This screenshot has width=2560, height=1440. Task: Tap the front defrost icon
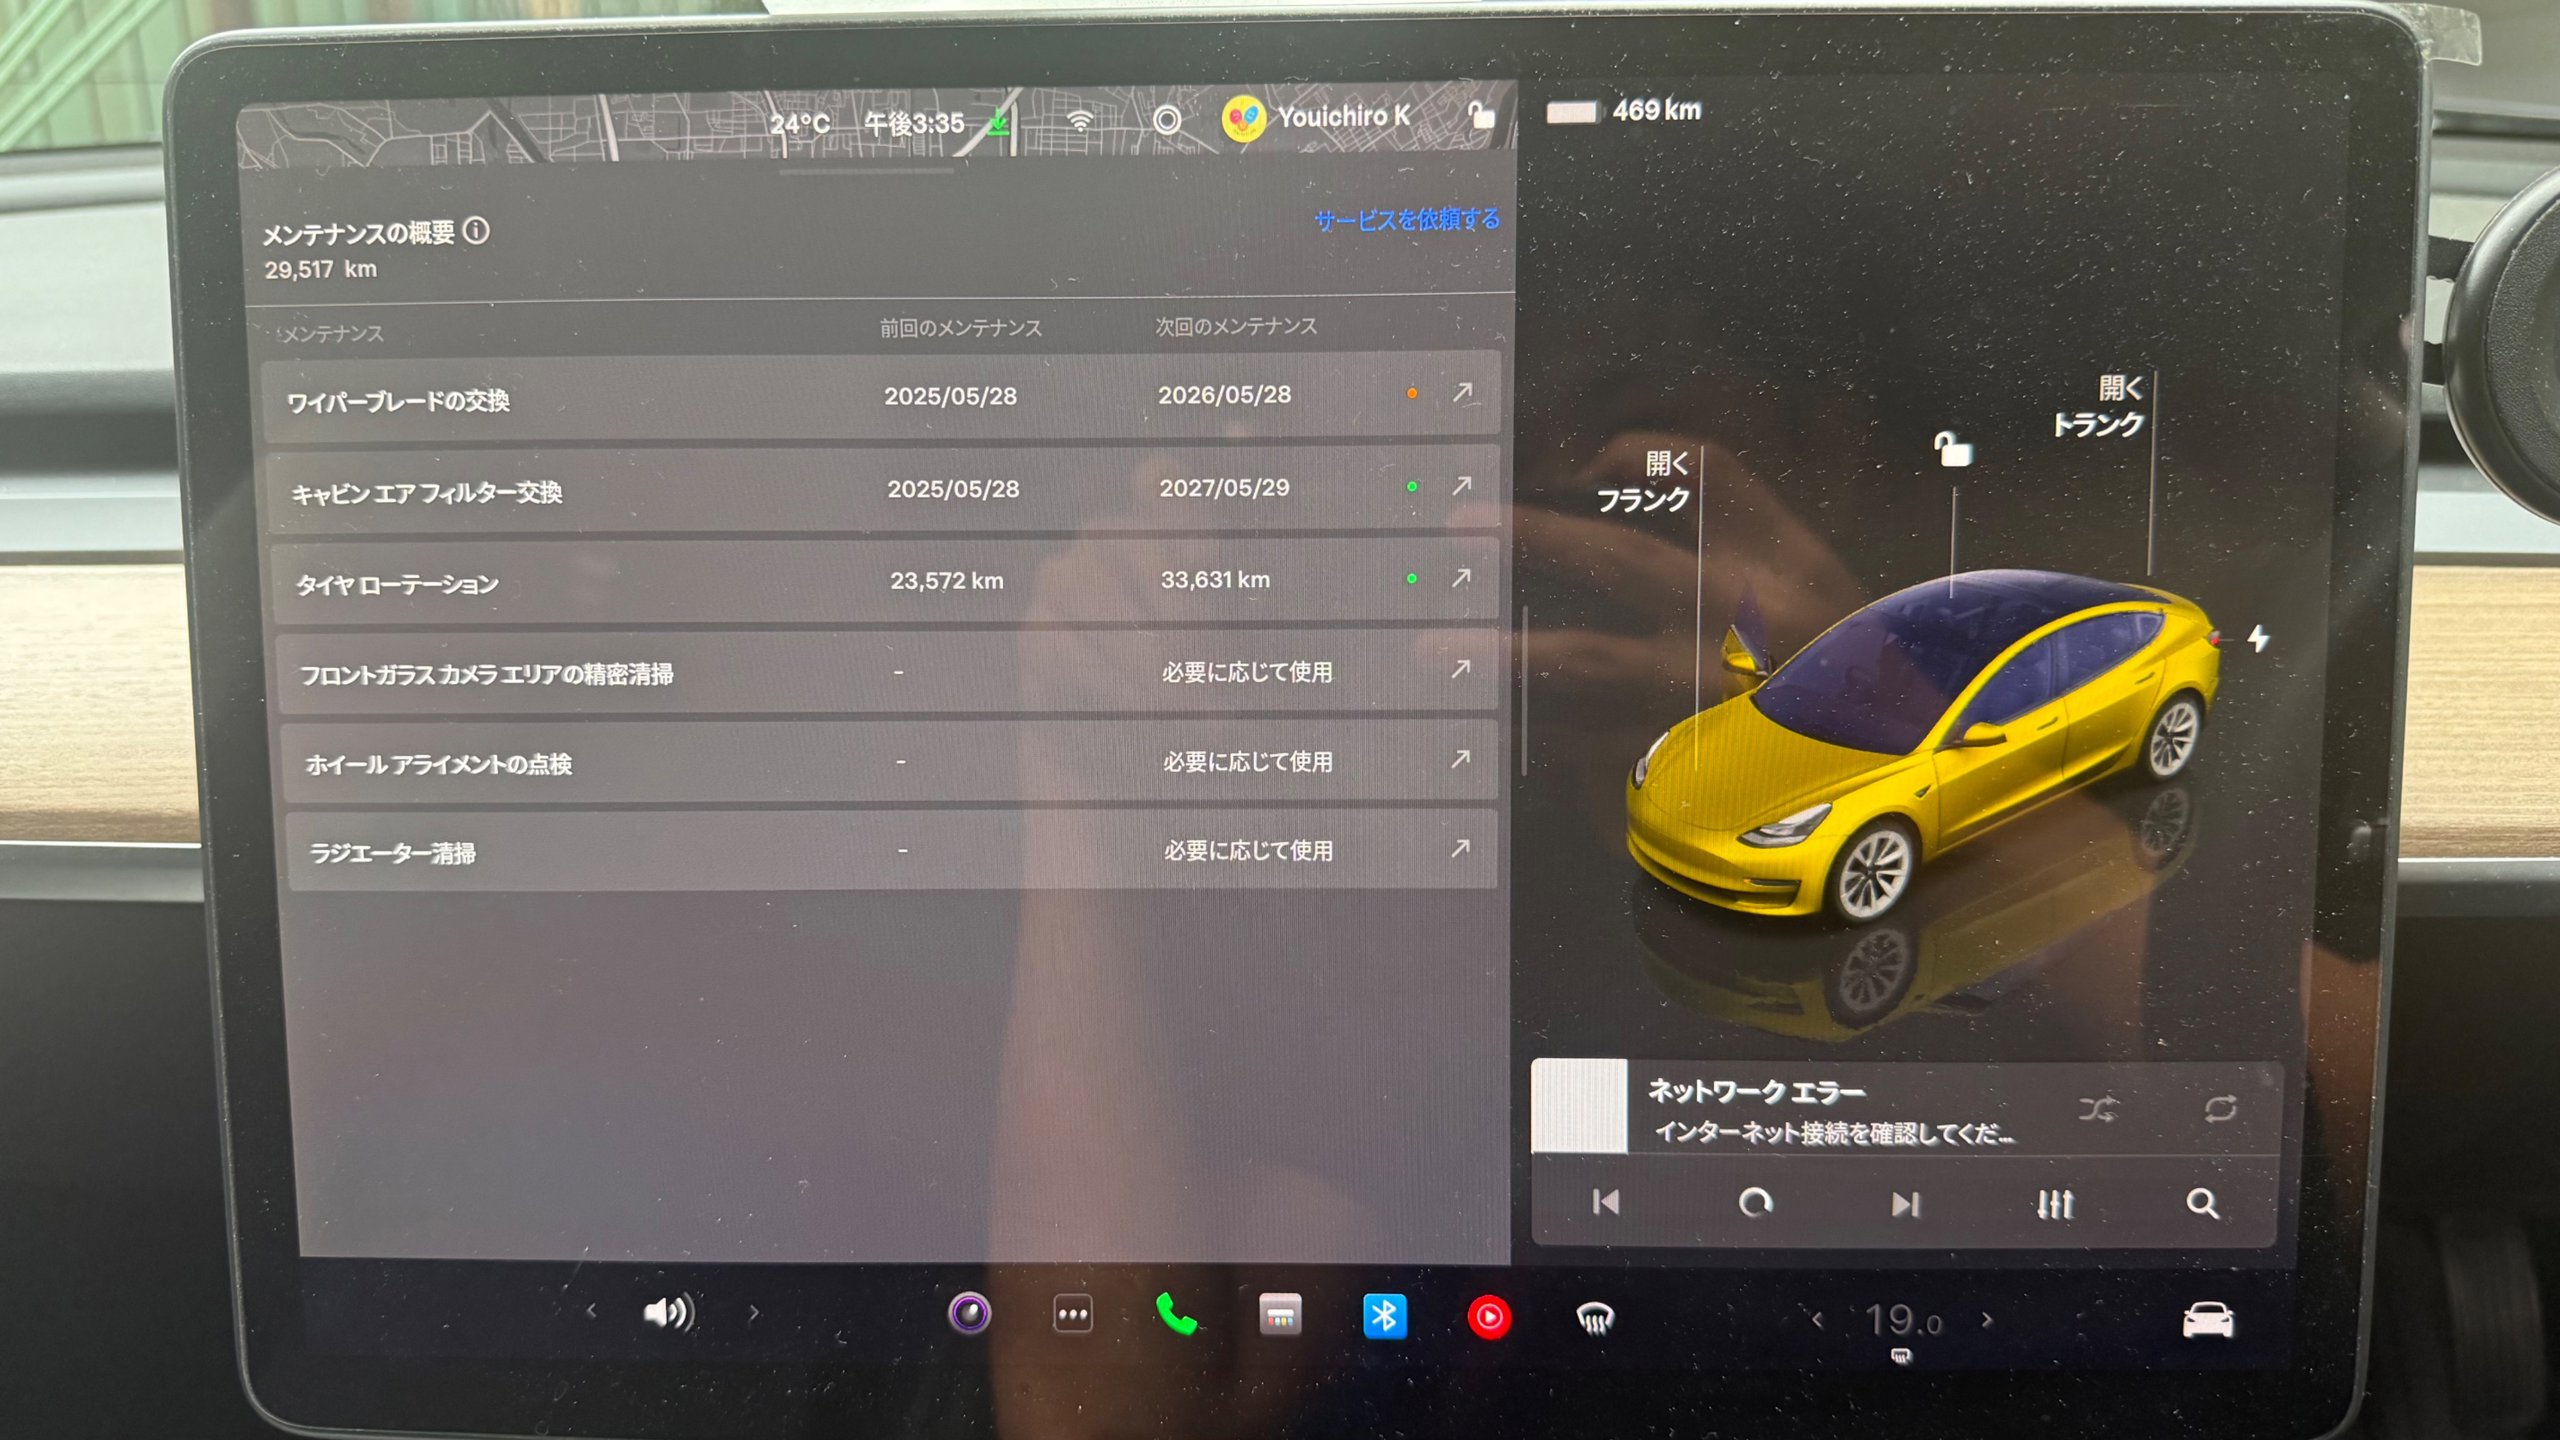pyautogui.click(x=1594, y=1319)
